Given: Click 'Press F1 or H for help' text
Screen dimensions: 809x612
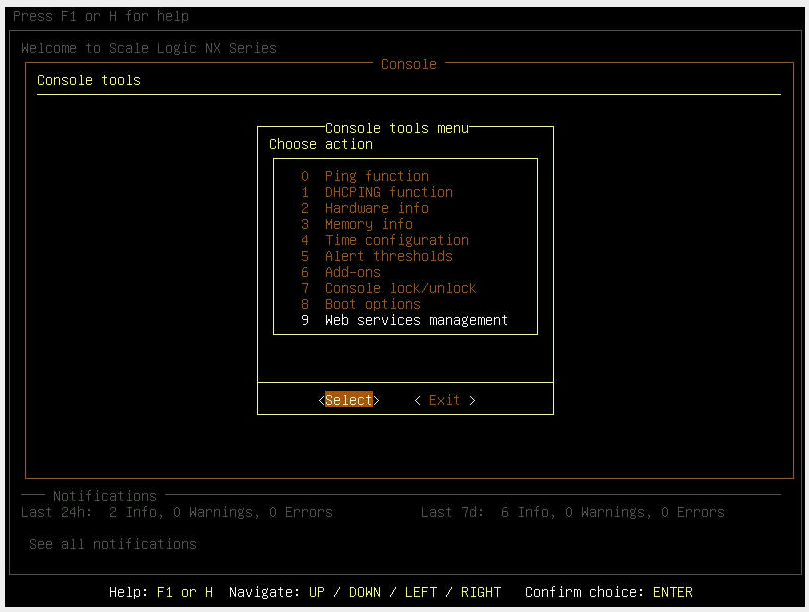Looking at the screenshot, I should click(101, 16).
